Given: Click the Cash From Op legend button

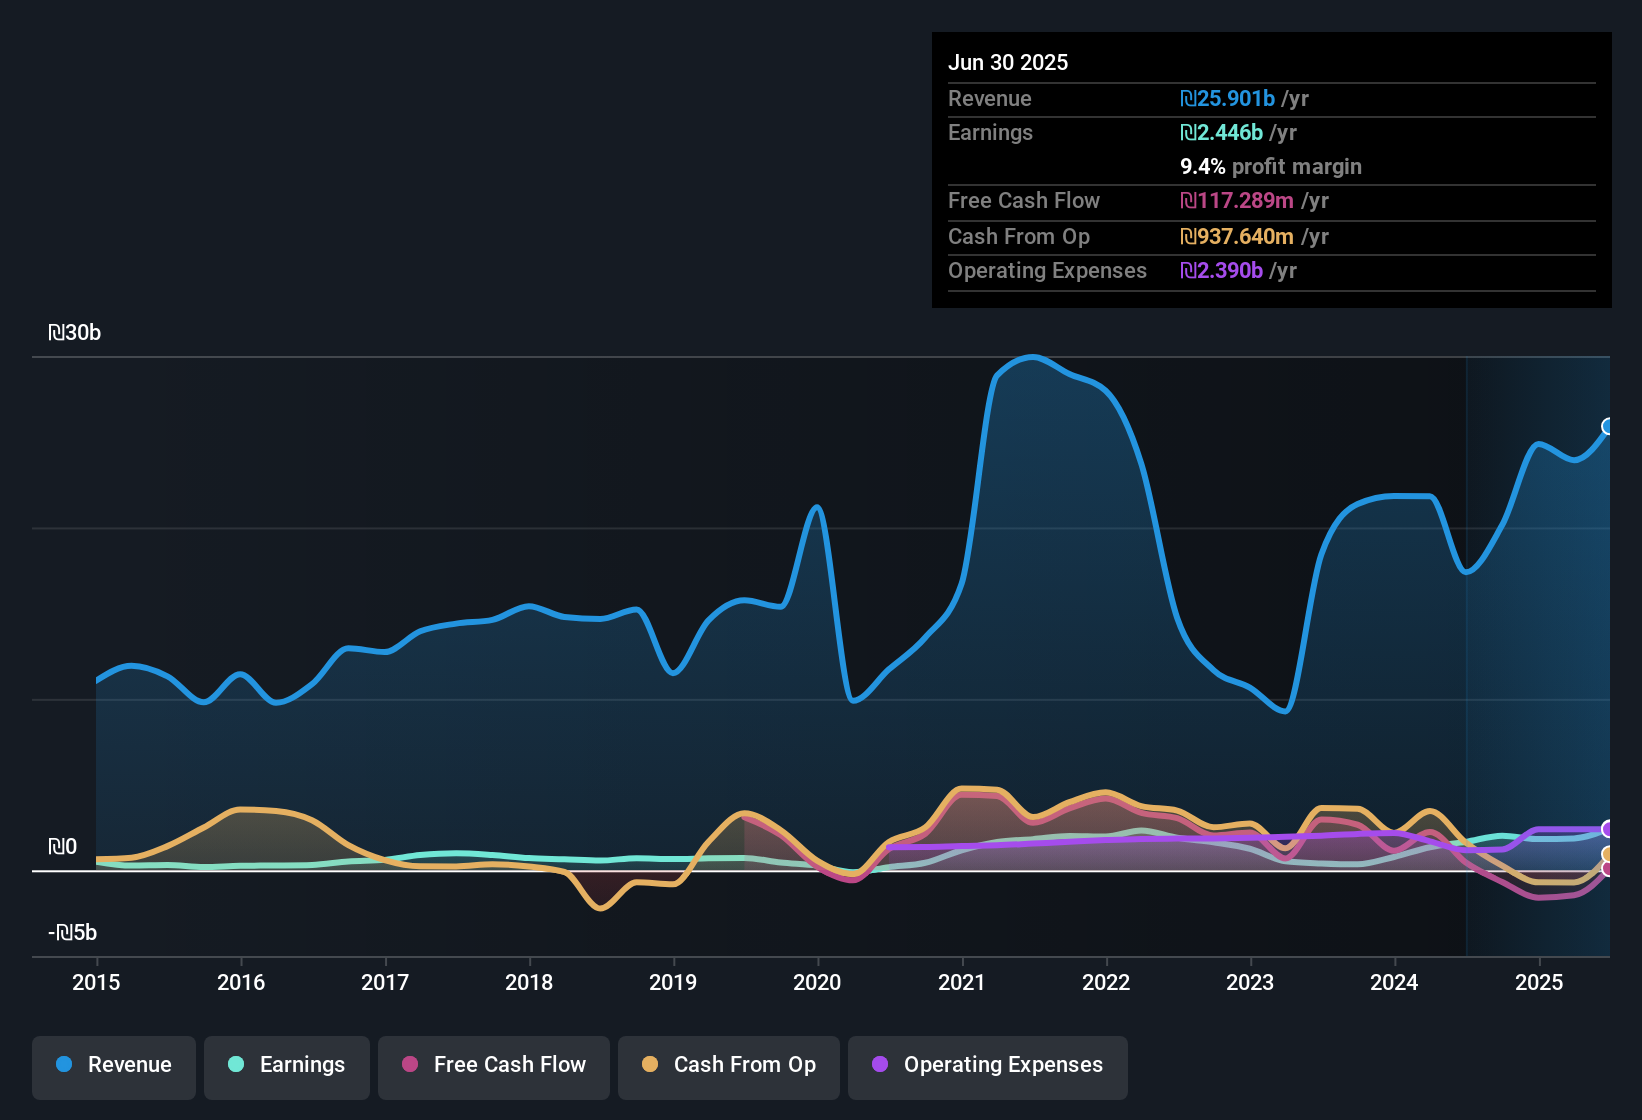Looking at the screenshot, I should (x=728, y=1065).
